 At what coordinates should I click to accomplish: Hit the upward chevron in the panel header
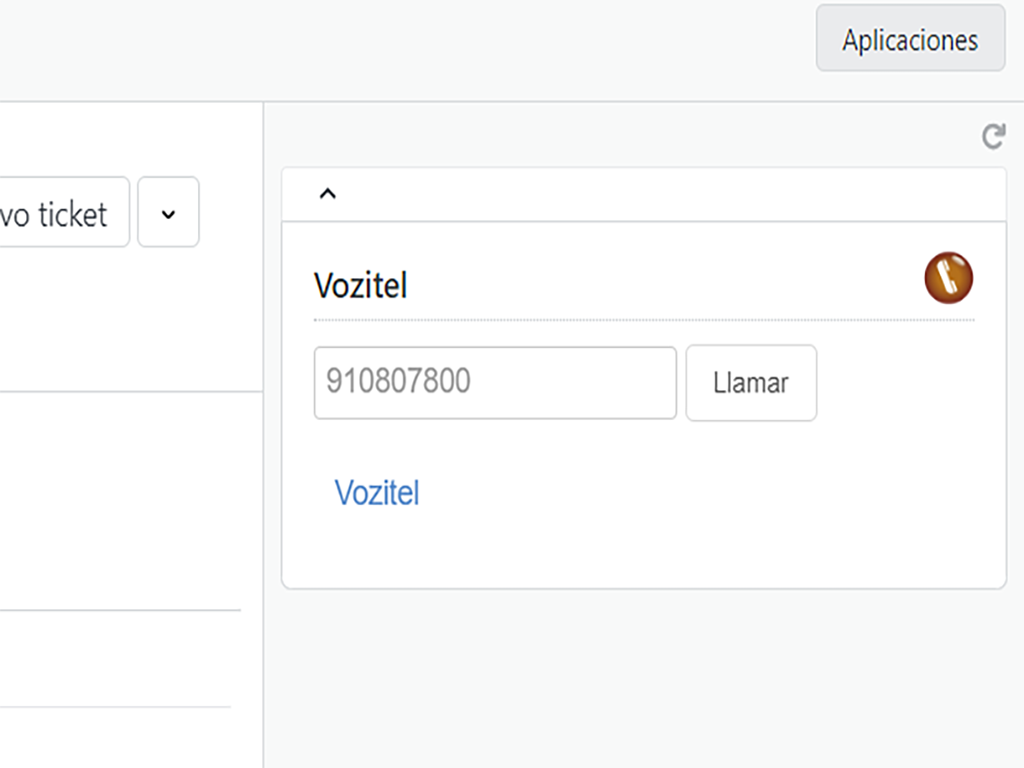click(327, 194)
